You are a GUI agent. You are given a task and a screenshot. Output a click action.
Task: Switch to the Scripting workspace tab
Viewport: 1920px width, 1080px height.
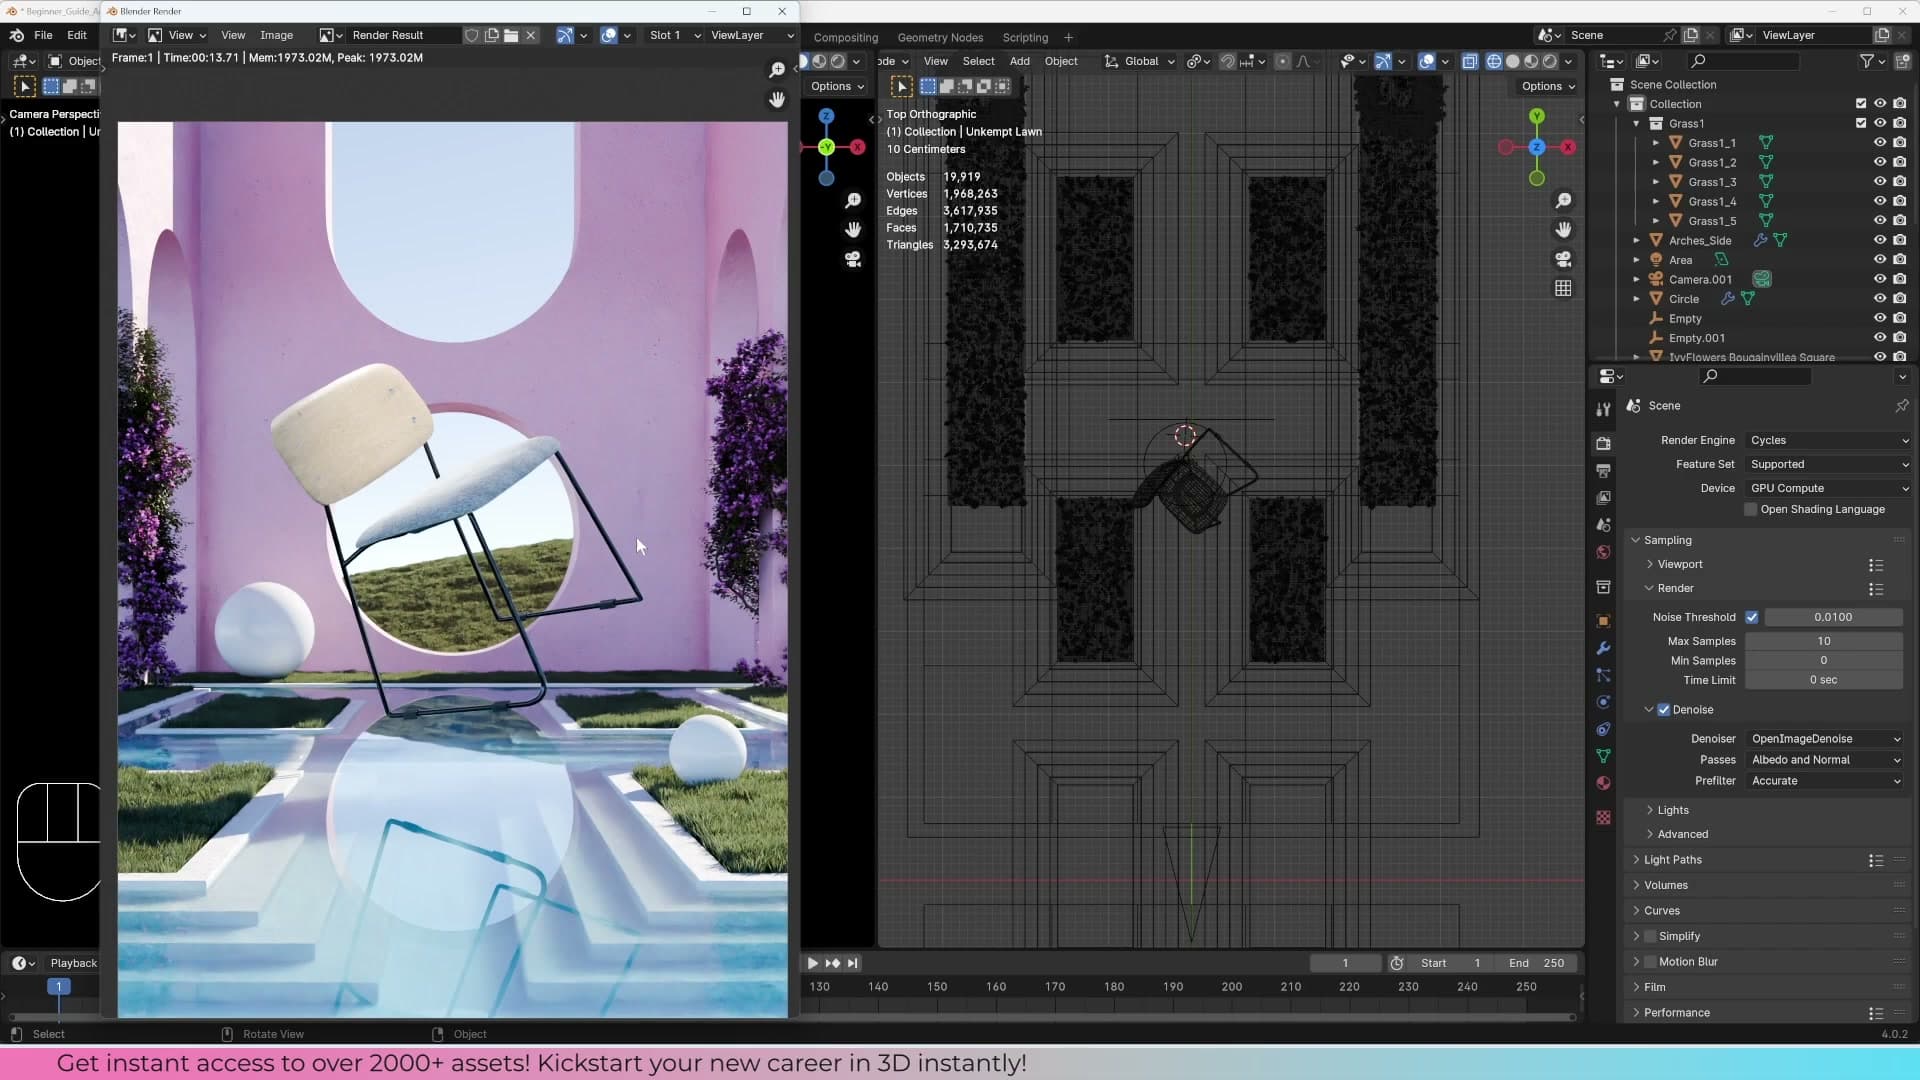point(1025,37)
